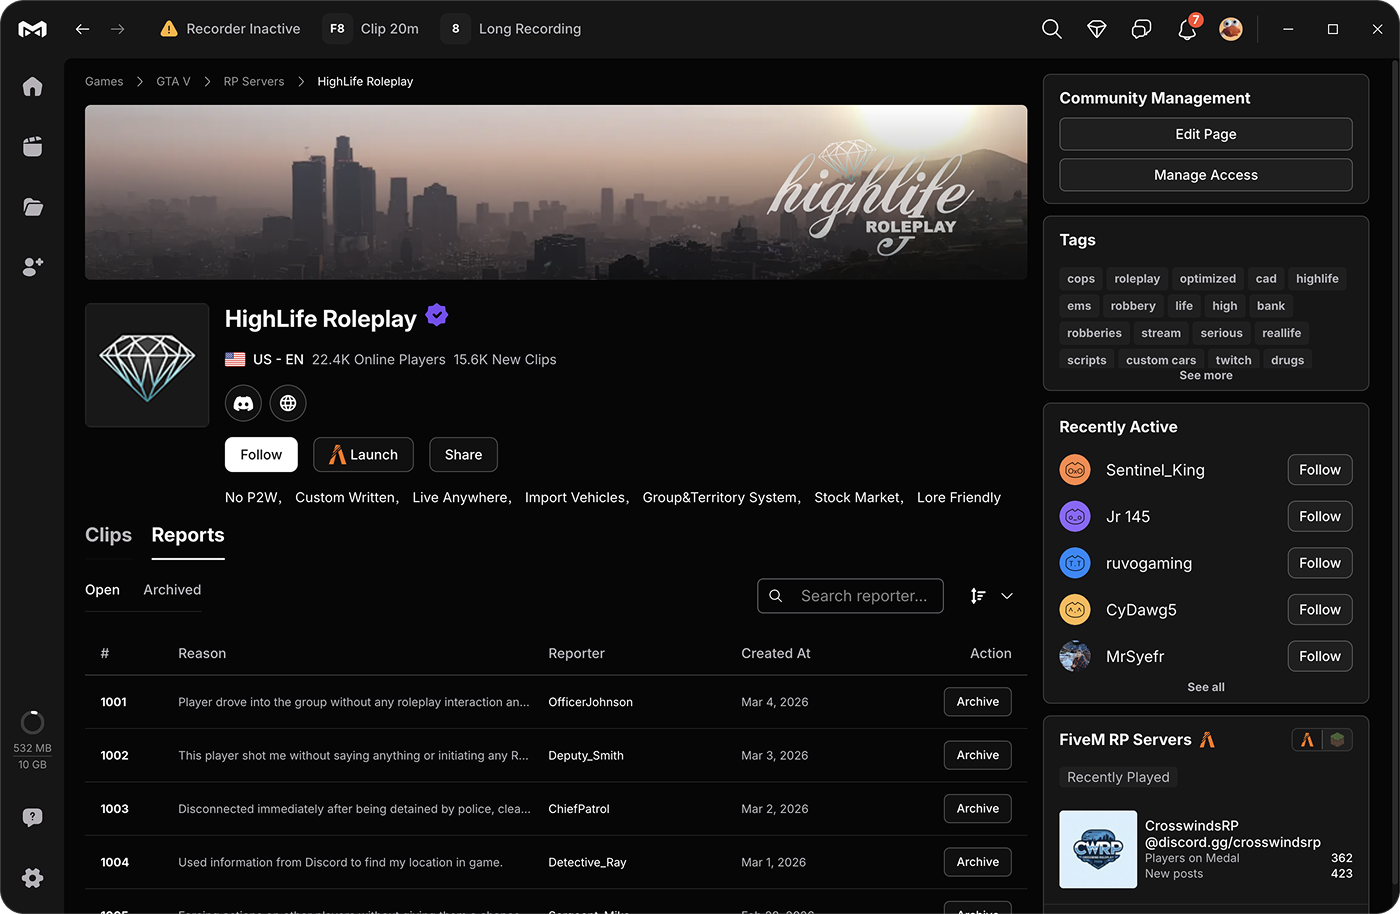The height and width of the screenshot is (914, 1400).
Task: Select the FiveM filter icon in FiveM RP Servers
Action: (1307, 740)
